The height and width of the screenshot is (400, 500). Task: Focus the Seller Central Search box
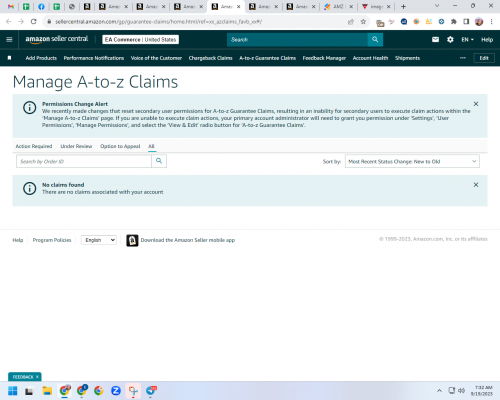click(297, 39)
